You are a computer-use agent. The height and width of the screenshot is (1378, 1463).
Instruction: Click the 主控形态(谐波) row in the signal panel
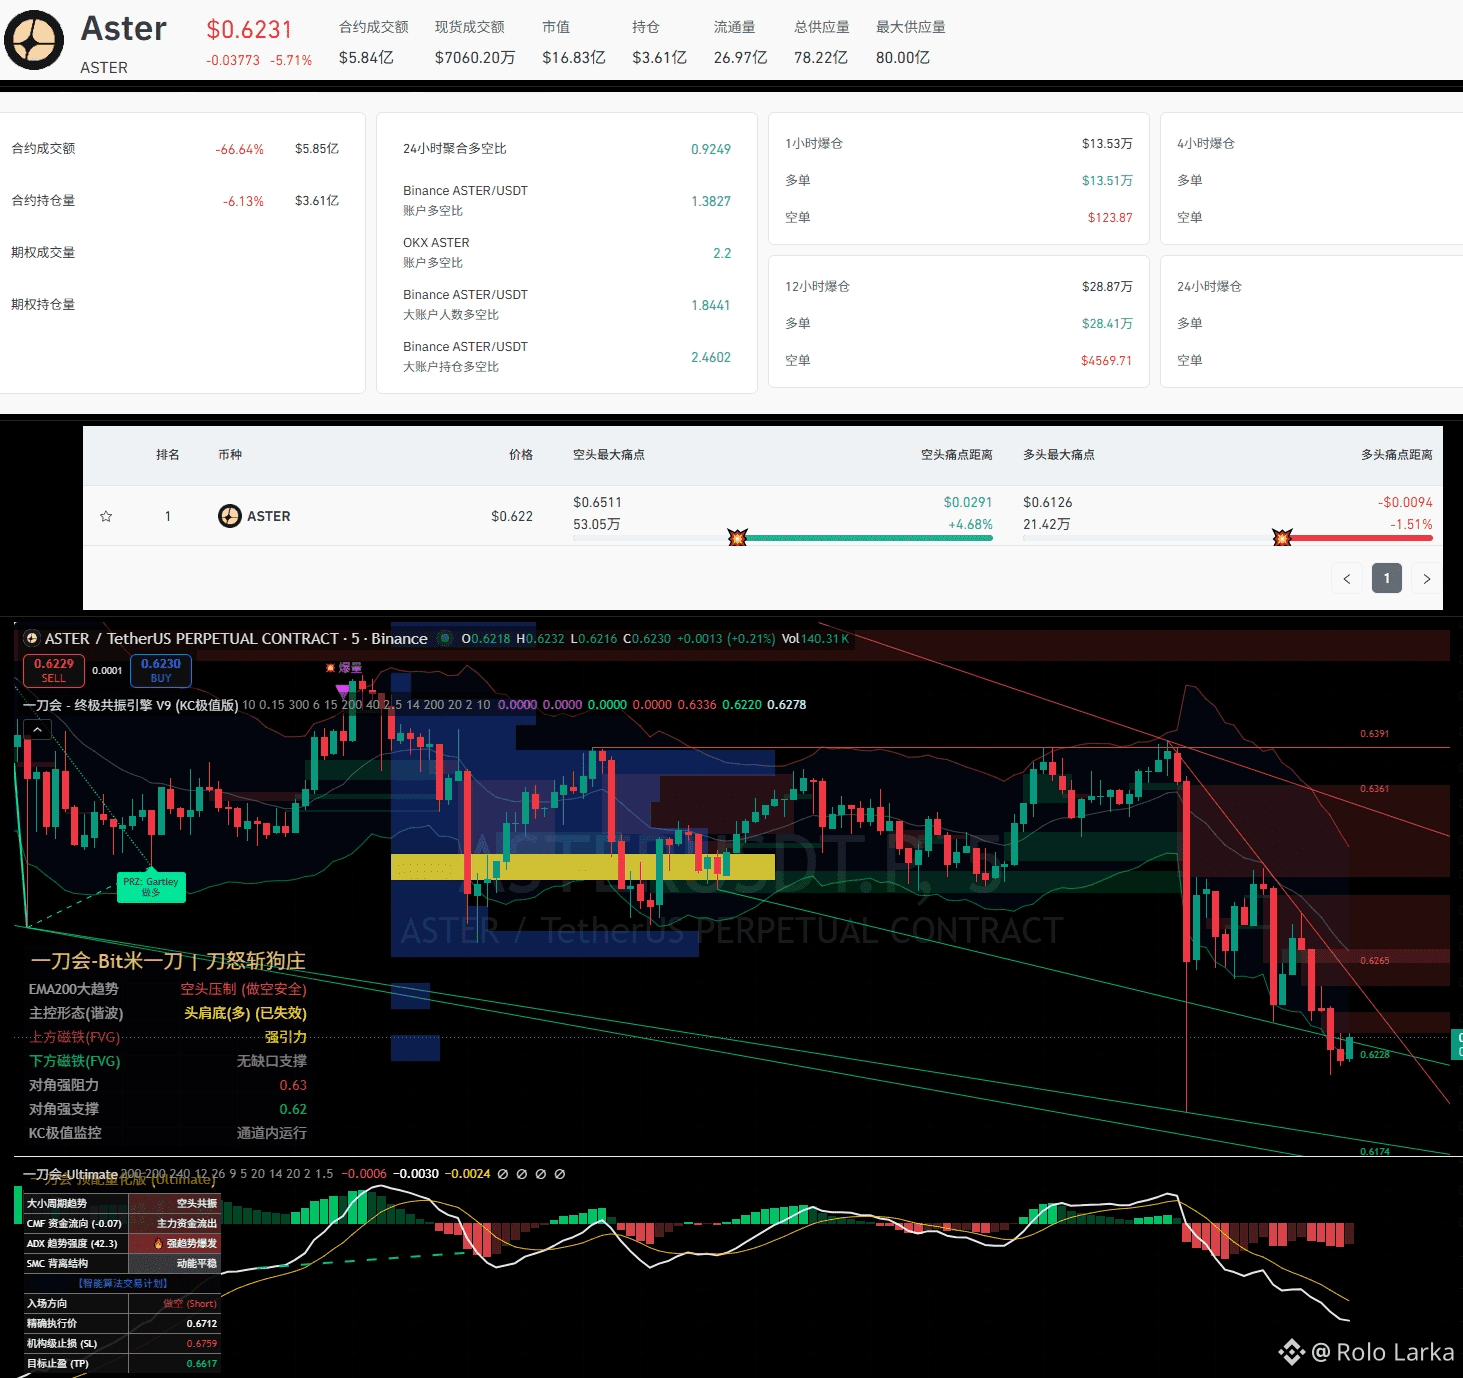tap(168, 1013)
